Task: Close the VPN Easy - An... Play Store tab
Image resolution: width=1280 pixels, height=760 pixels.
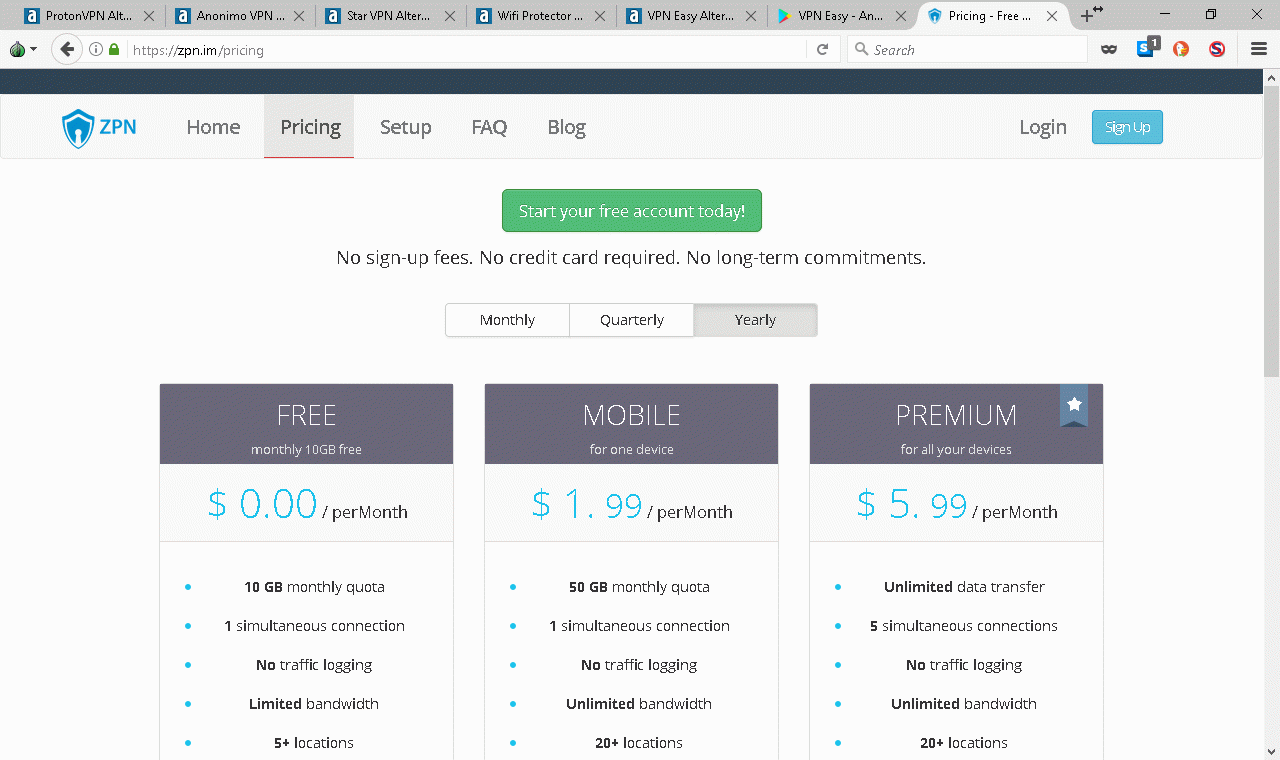Action: tap(899, 16)
